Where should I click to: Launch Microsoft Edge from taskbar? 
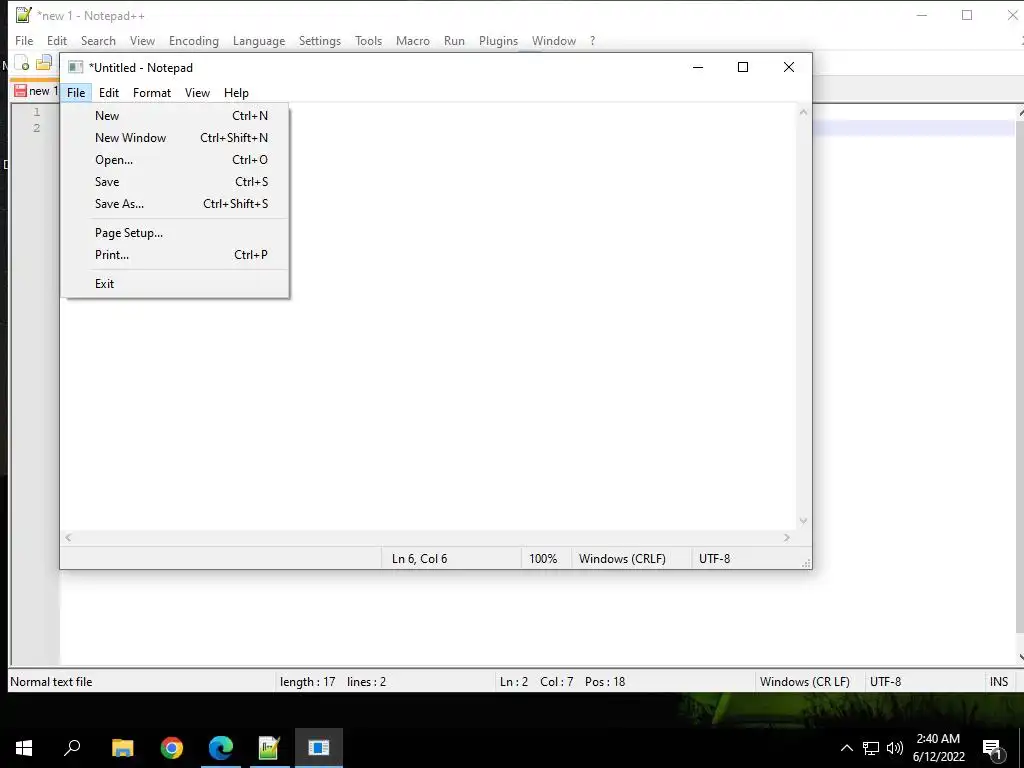point(221,748)
